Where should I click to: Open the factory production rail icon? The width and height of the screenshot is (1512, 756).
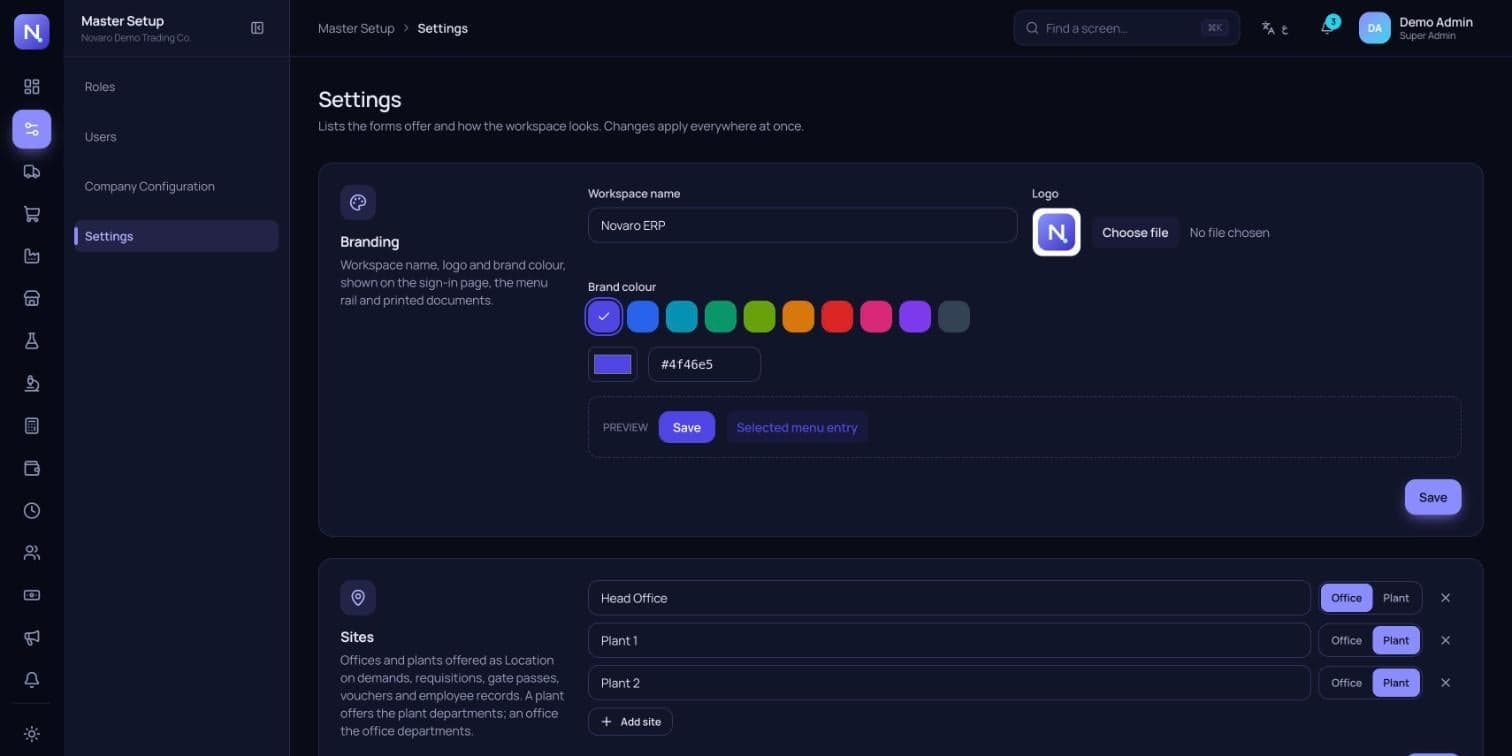32,256
